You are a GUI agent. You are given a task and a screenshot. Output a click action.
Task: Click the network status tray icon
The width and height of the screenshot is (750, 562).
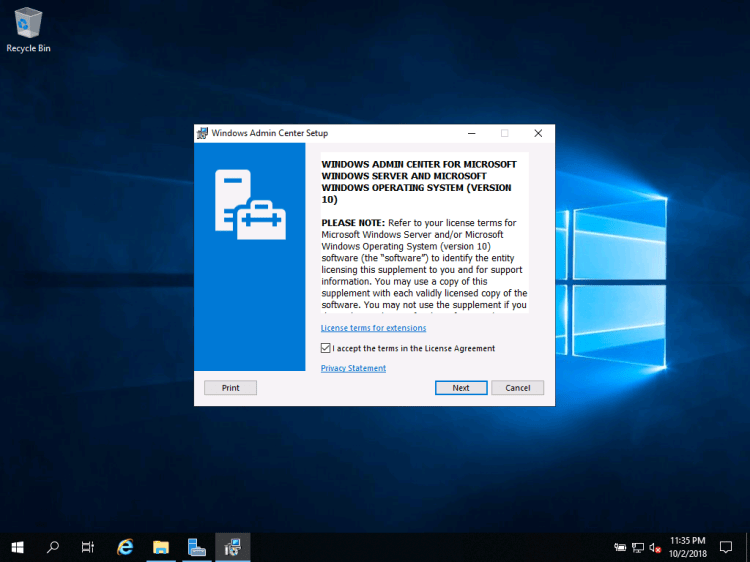tap(638, 548)
